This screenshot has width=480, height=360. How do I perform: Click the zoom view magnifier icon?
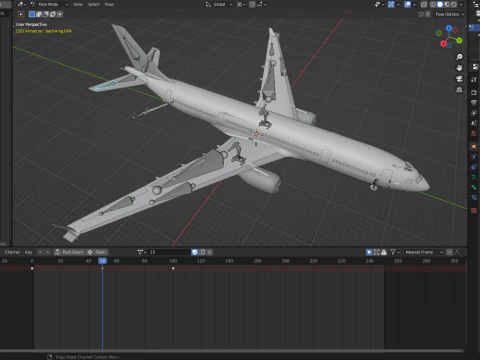pos(459,57)
